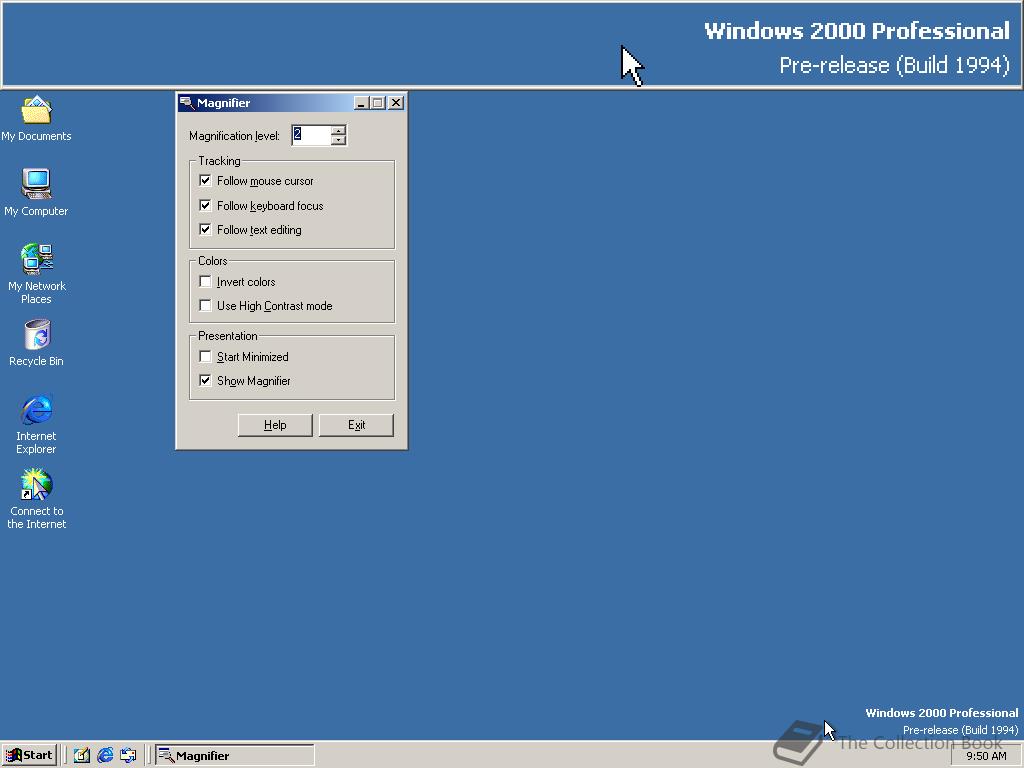Uncheck Follow text editing
The width and height of the screenshot is (1024, 768).
pyautogui.click(x=205, y=229)
